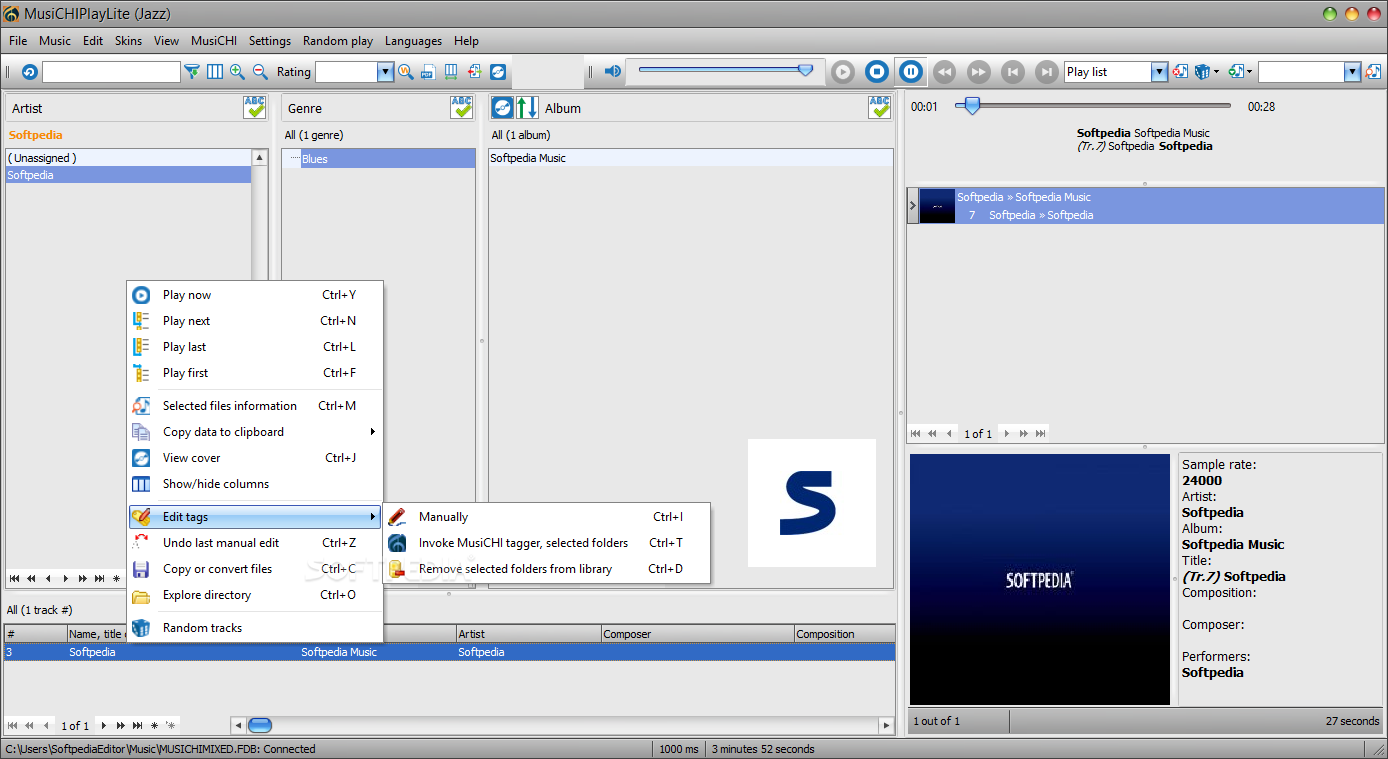
Task: Select Edit tags Manually option
Action: click(x=546, y=517)
